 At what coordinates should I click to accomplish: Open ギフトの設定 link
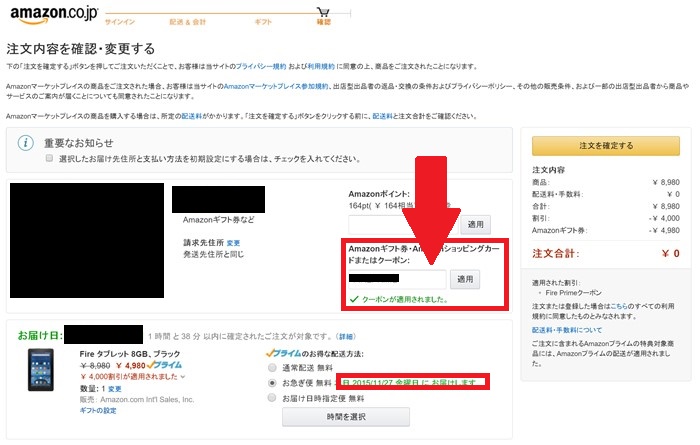coord(98,411)
